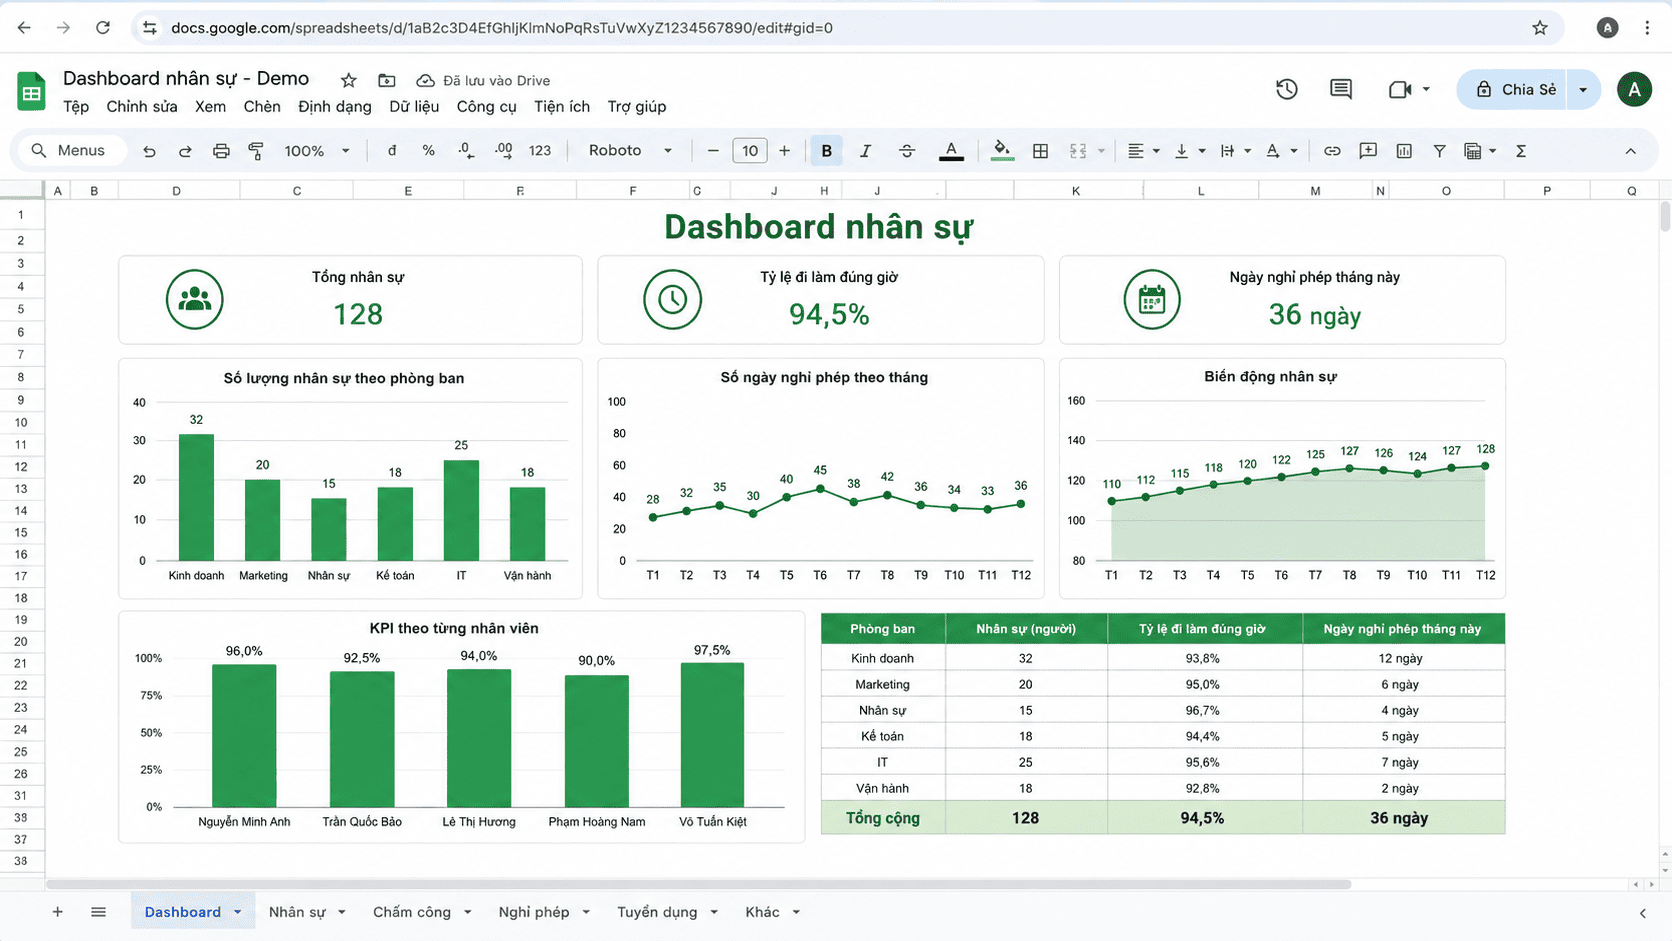This screenshot has width=1672, height=941.
Task: Click the Undo arrow in the toolbar
Action: 149,151
